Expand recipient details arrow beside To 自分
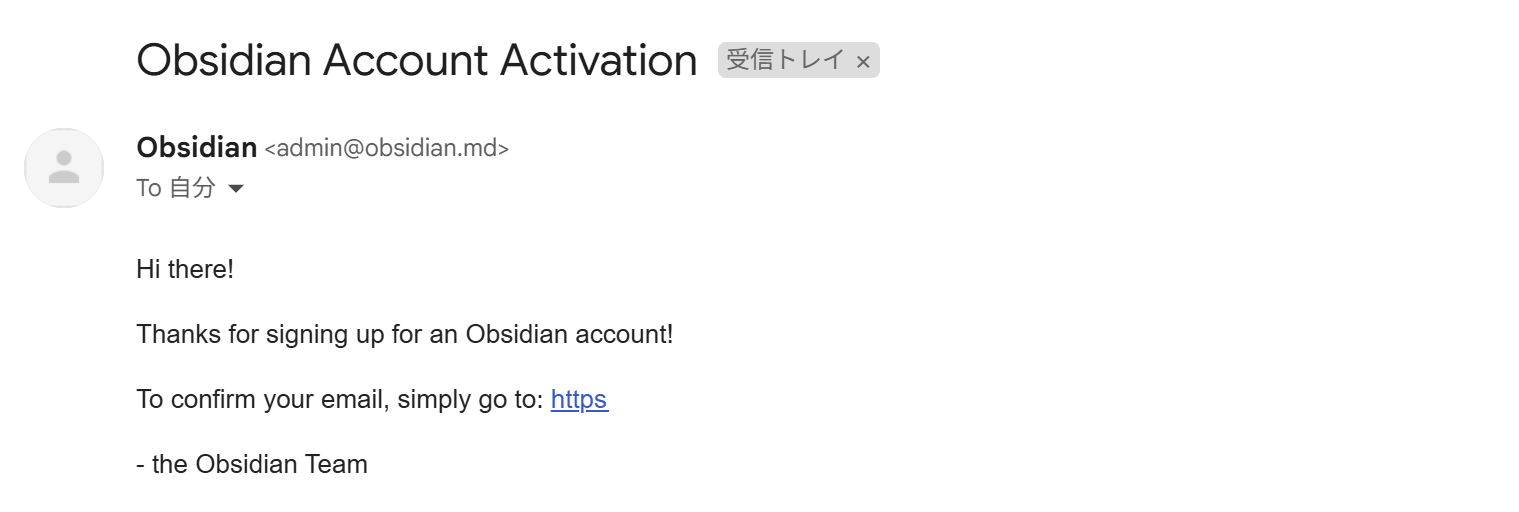 coord(236,188)
